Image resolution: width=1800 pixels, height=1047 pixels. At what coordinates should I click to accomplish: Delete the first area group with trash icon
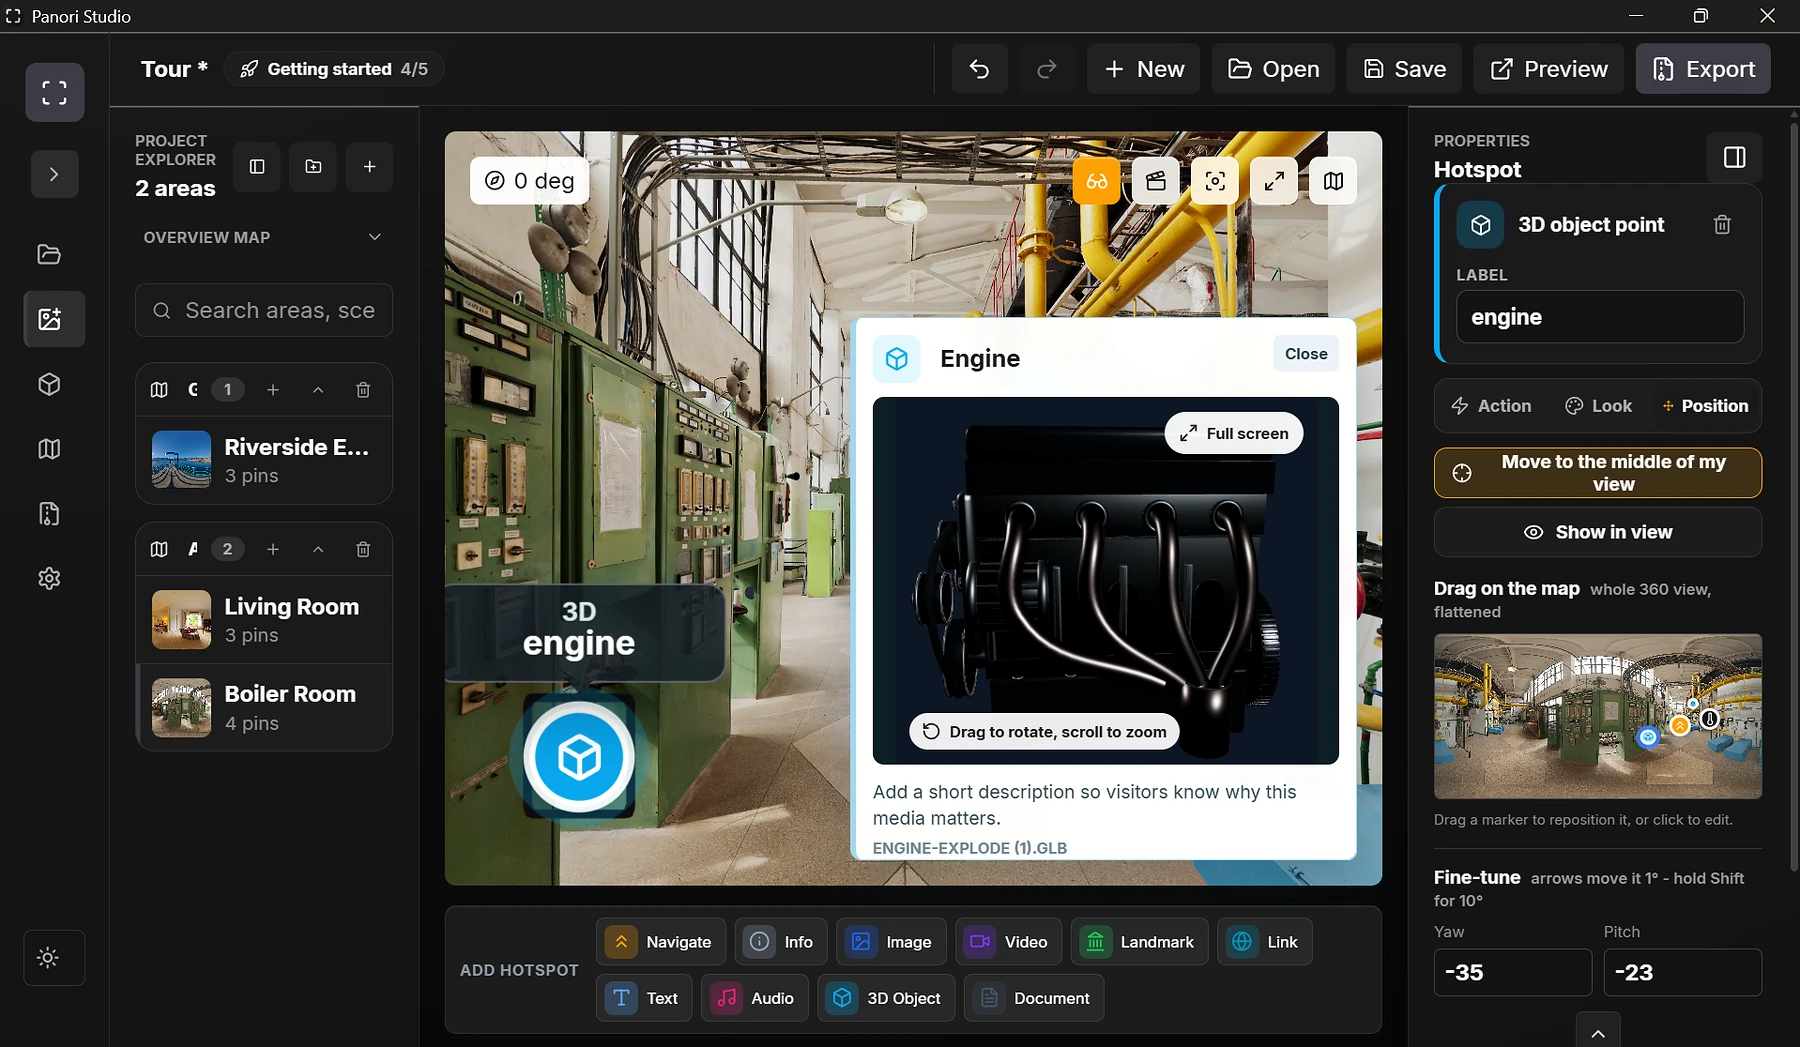point(363,390)
